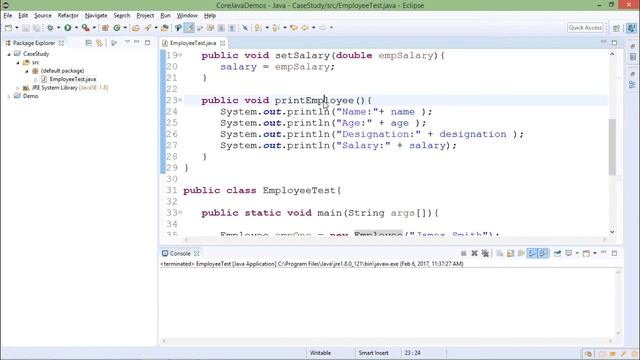Click the Open Type toolbar icon
640x360 pixels.
pos(136,28)
